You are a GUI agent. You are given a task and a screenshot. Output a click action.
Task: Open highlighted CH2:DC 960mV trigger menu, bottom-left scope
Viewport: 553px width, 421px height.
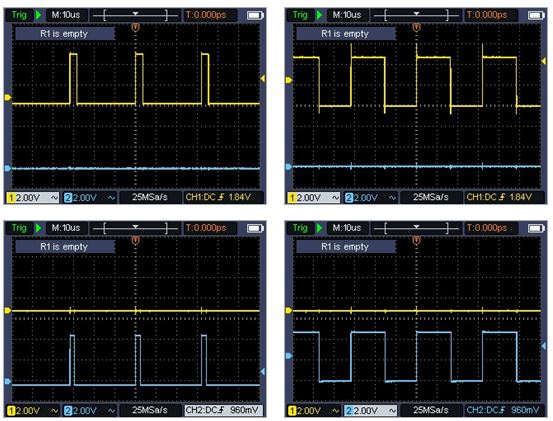pyautogui.click(x=224, y=410)
